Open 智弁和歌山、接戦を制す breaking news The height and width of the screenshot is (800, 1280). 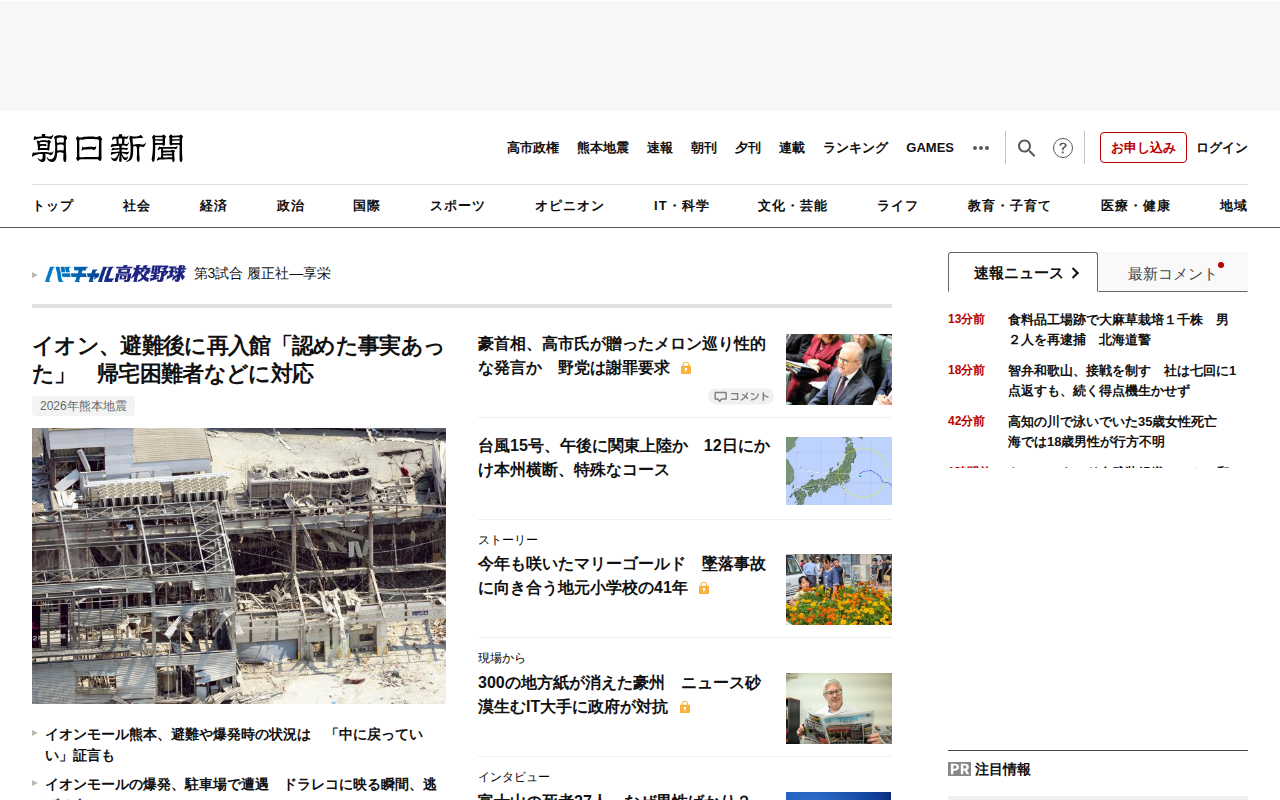1122,381
